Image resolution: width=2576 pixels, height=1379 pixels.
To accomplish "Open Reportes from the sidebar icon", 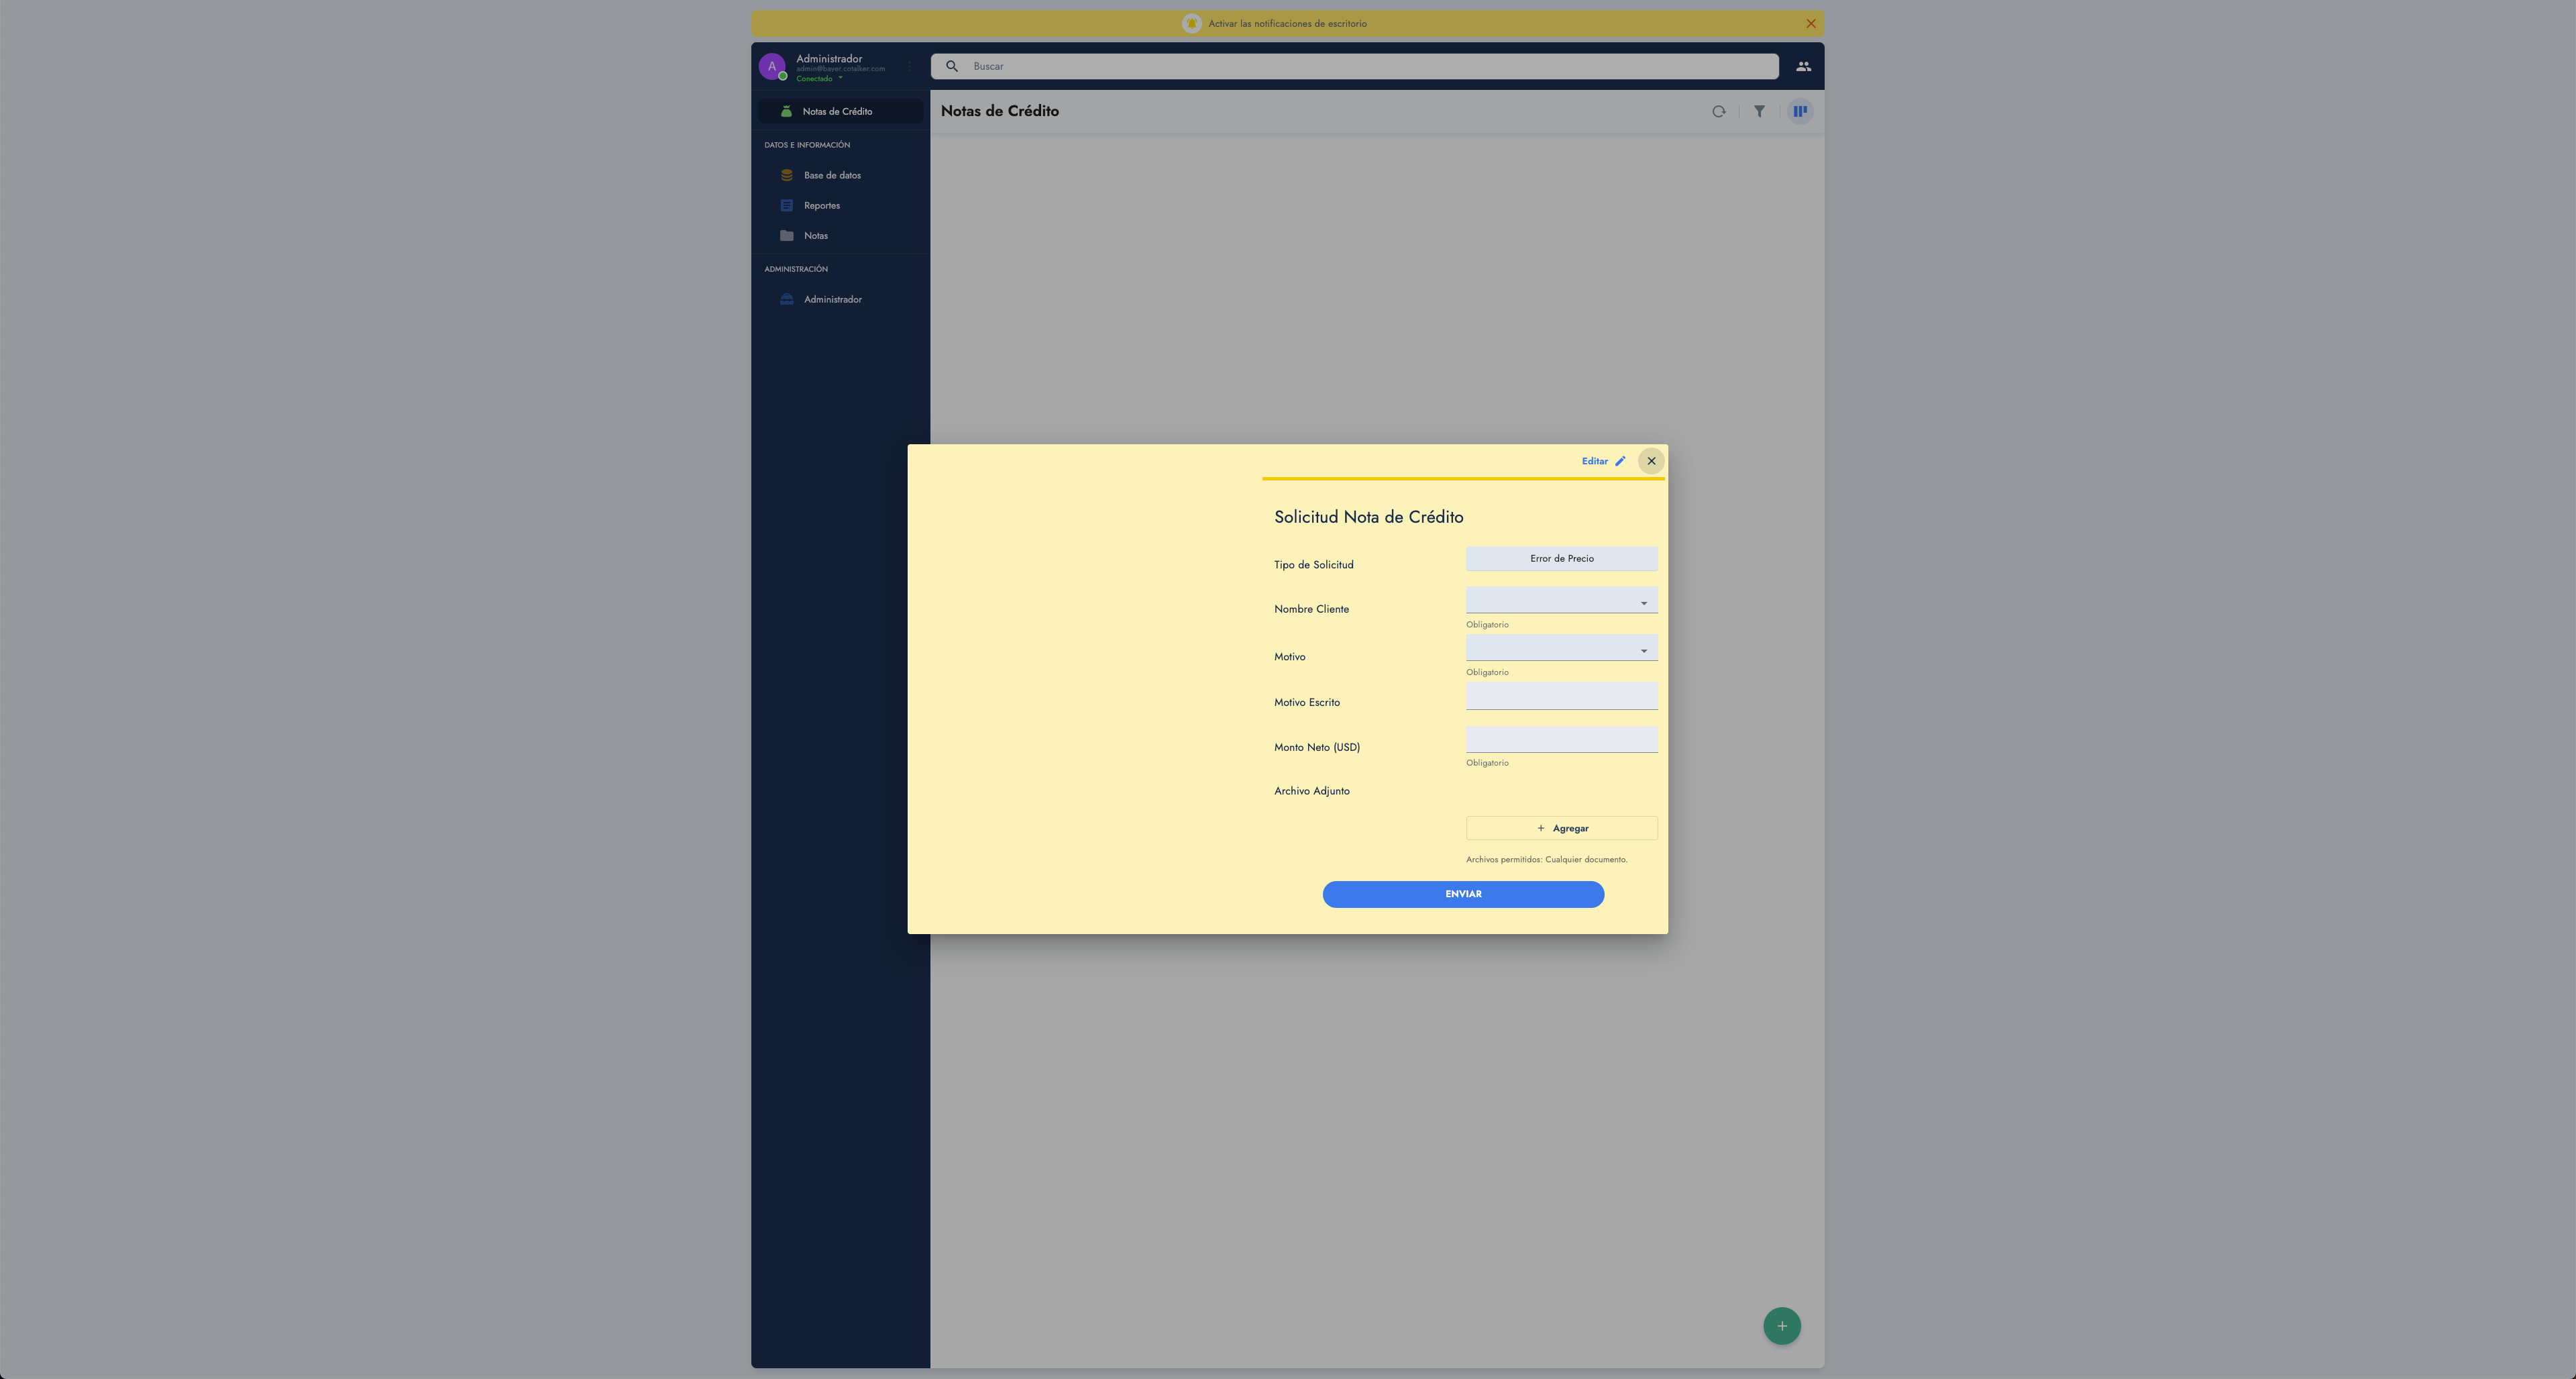I will (x=787, y=205).
